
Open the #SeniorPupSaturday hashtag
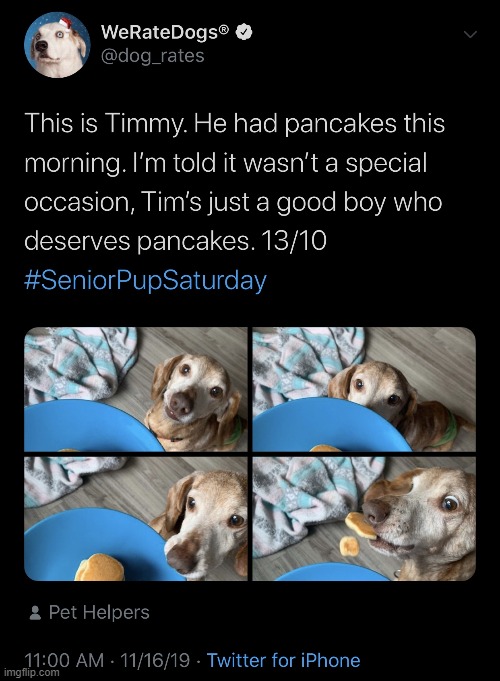[145, 281]
